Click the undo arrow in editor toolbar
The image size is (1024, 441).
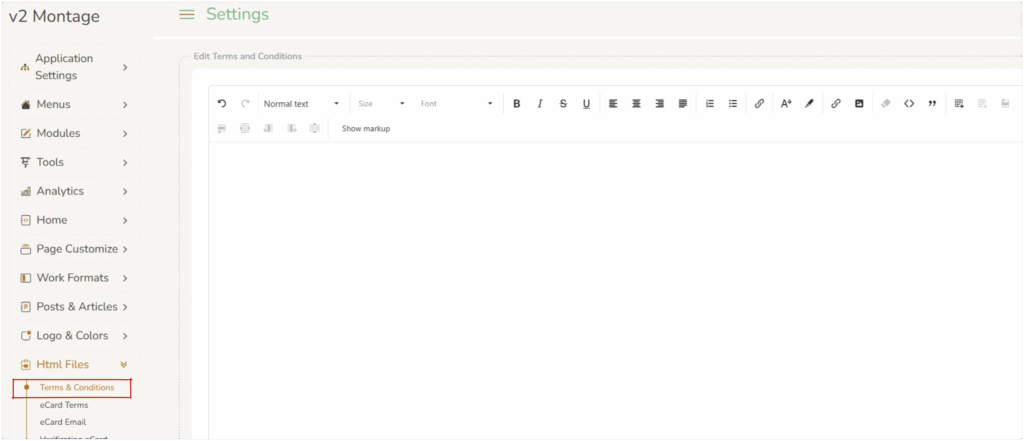(222, 103)
